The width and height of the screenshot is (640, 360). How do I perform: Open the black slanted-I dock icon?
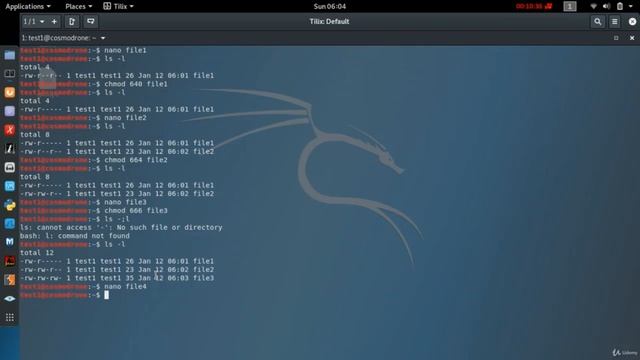[x=10, y=149]
